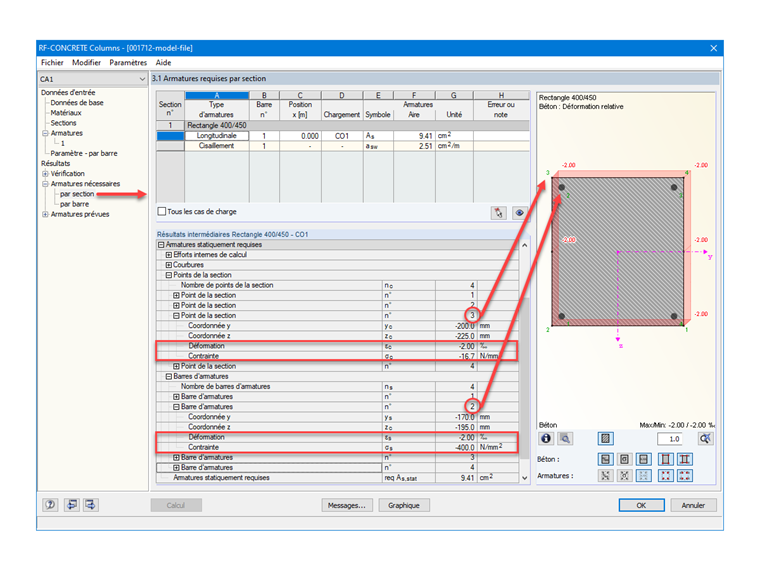Click the Longitudinale table cell

coord(217,136)
